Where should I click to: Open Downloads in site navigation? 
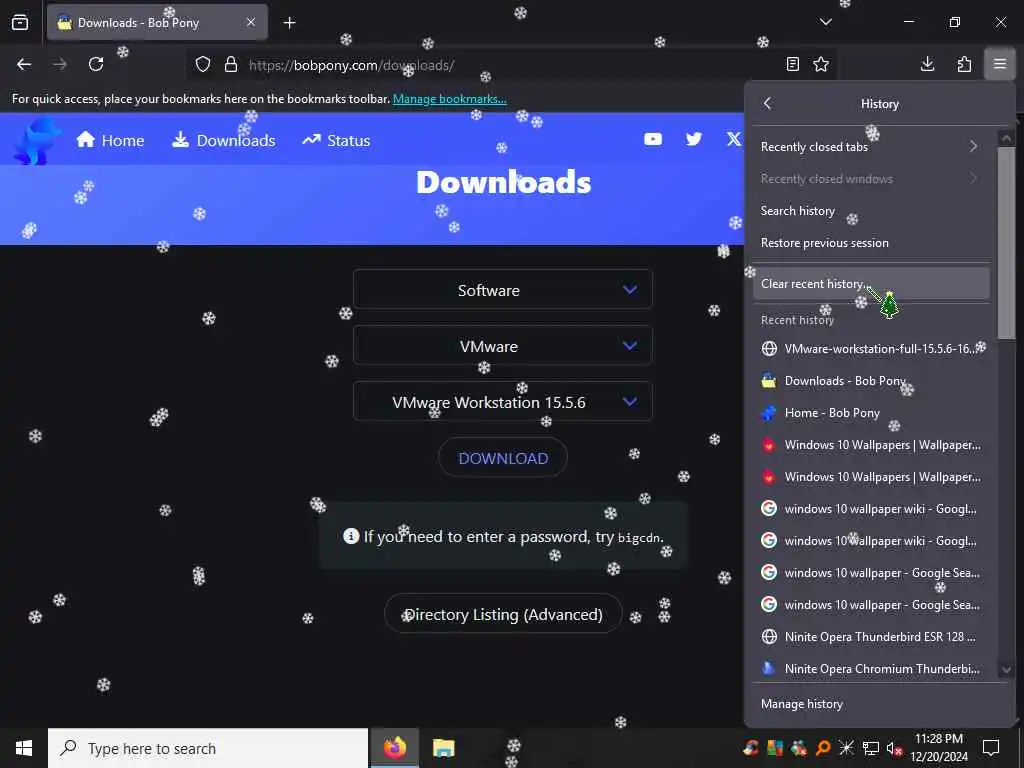[223, 140]
